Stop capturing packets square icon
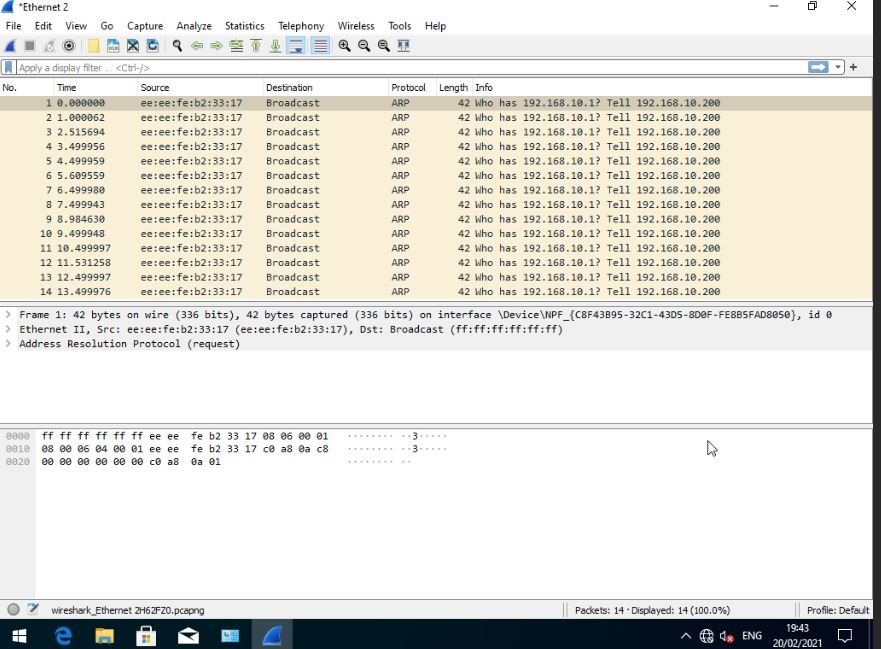 pyautogui.click(x=30, y=46)
